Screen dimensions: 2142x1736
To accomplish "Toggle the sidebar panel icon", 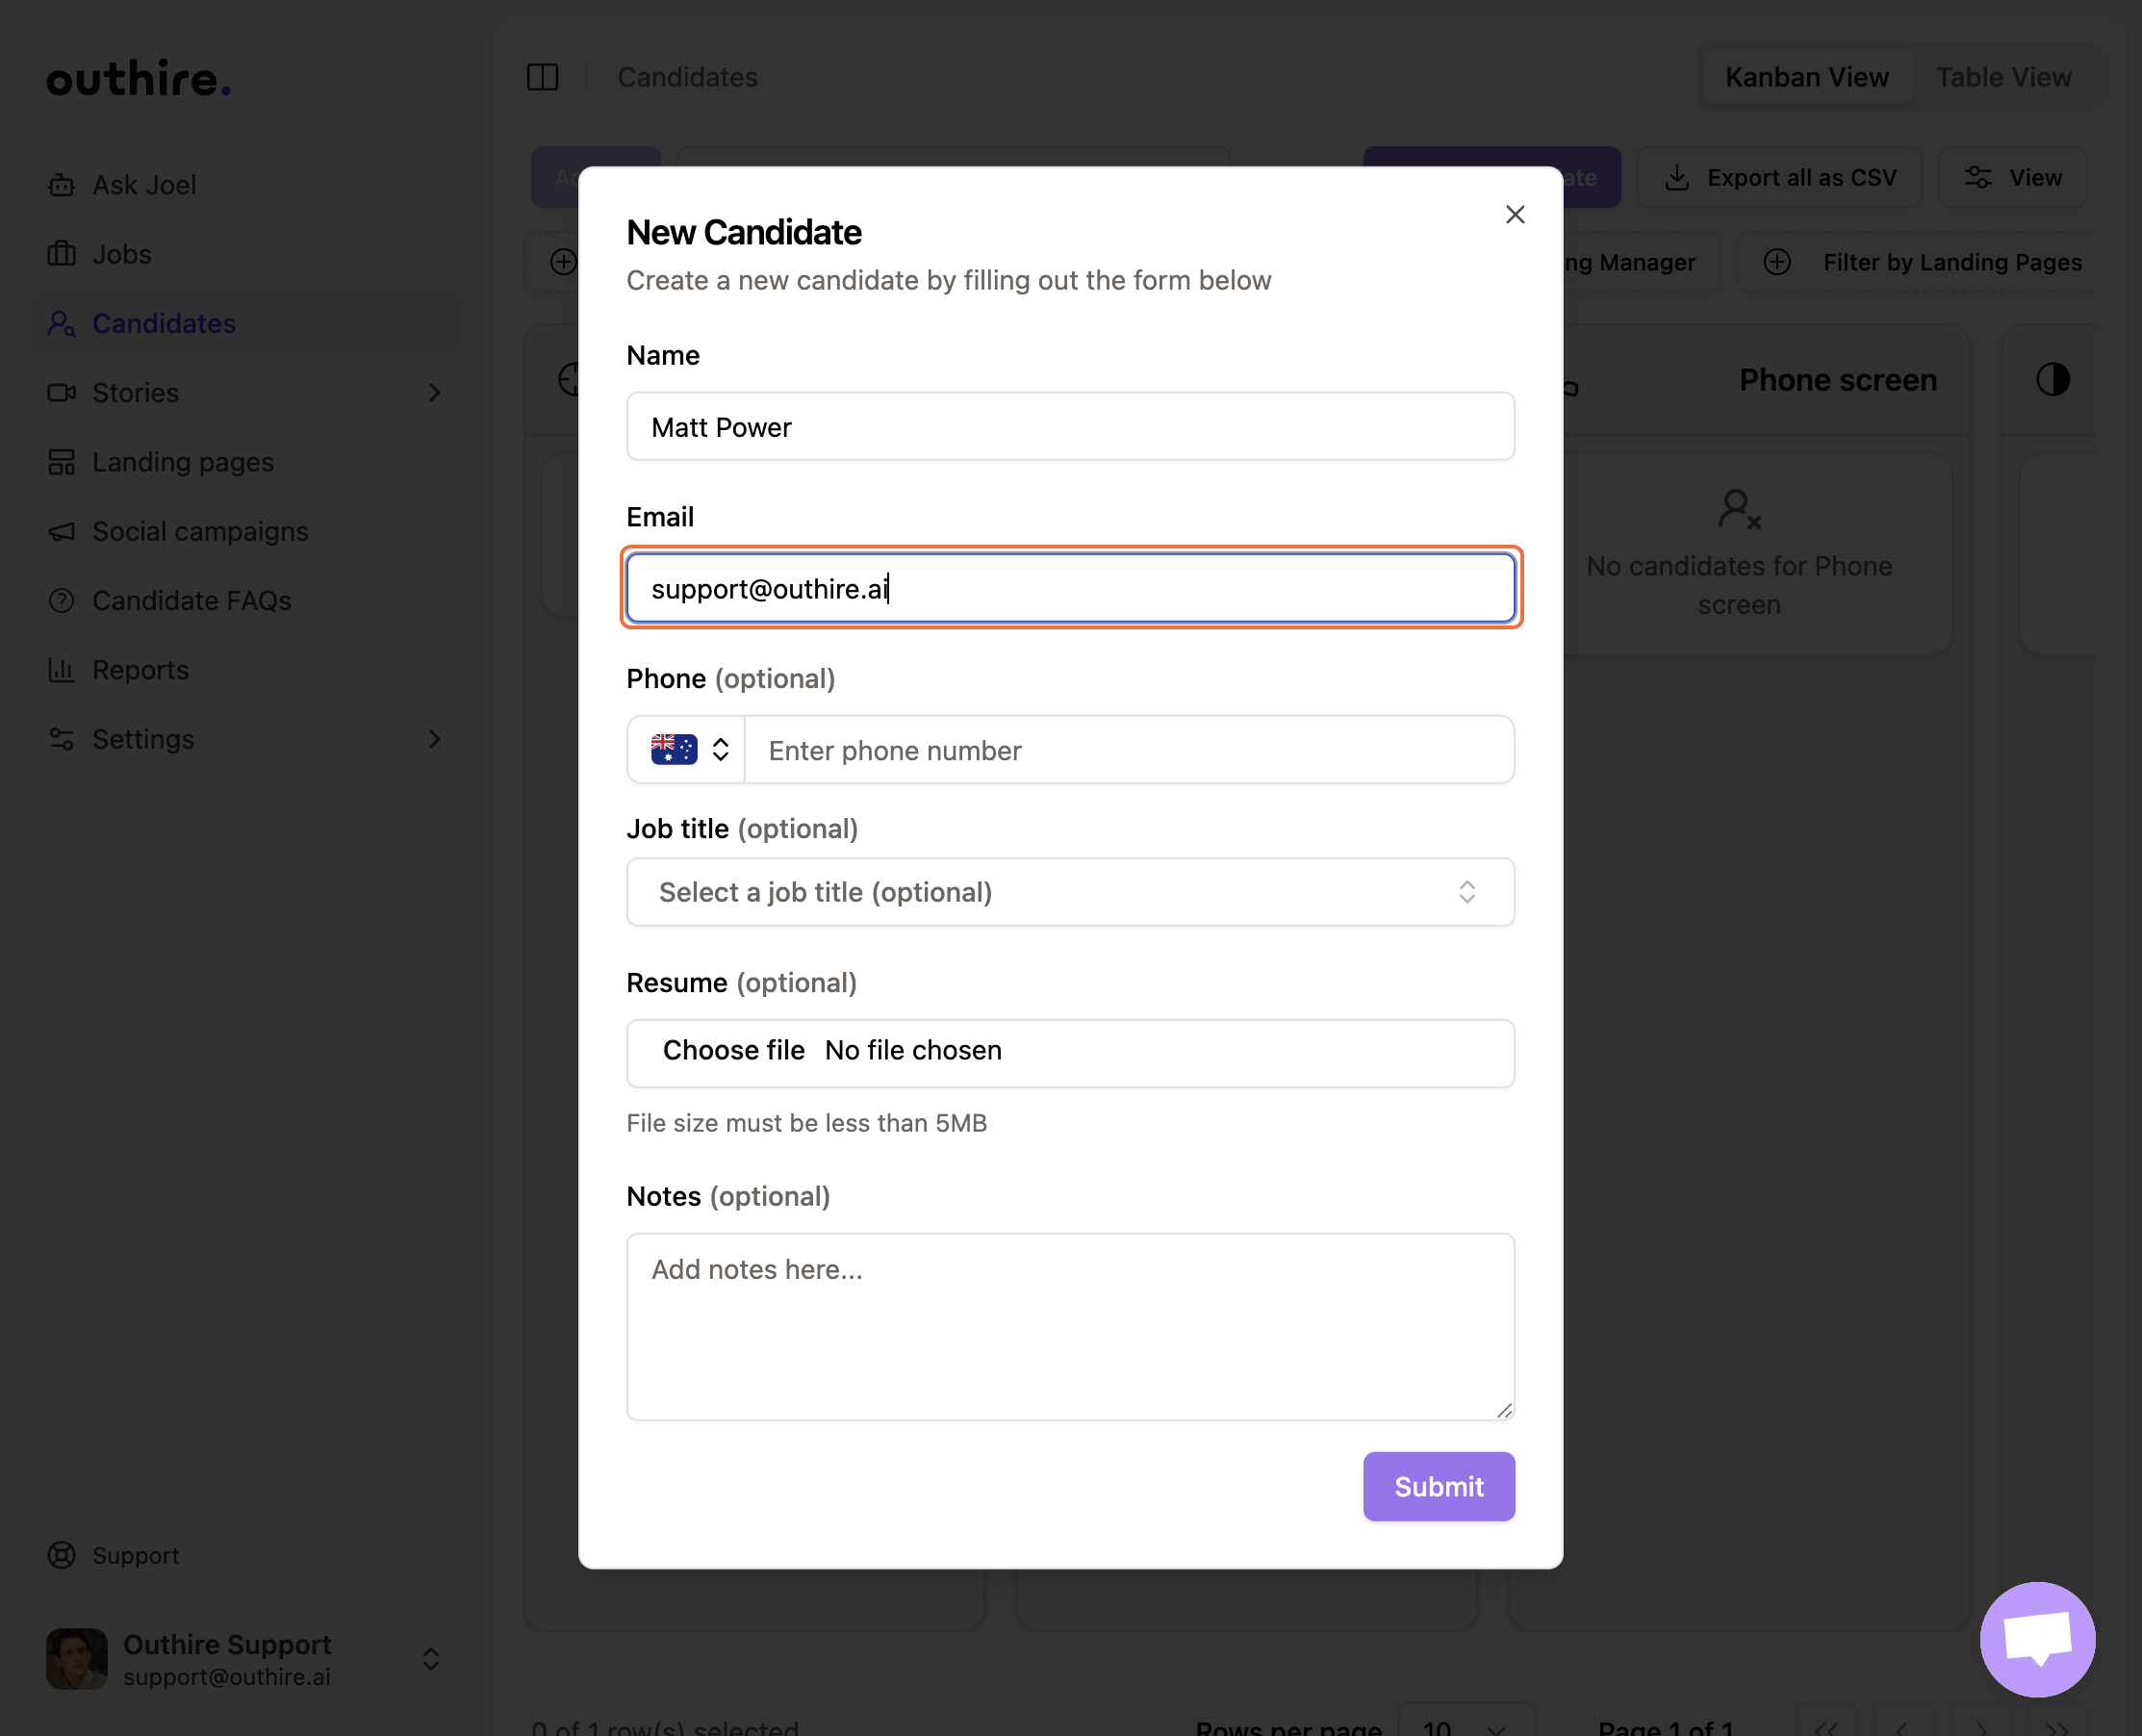I will click(x=542, y=77).
